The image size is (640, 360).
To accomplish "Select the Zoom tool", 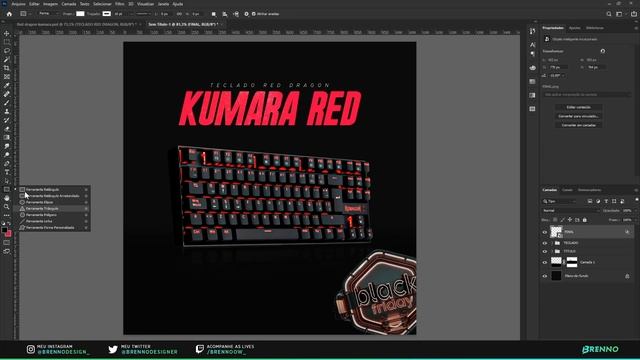I will click(x=7, y=207).
